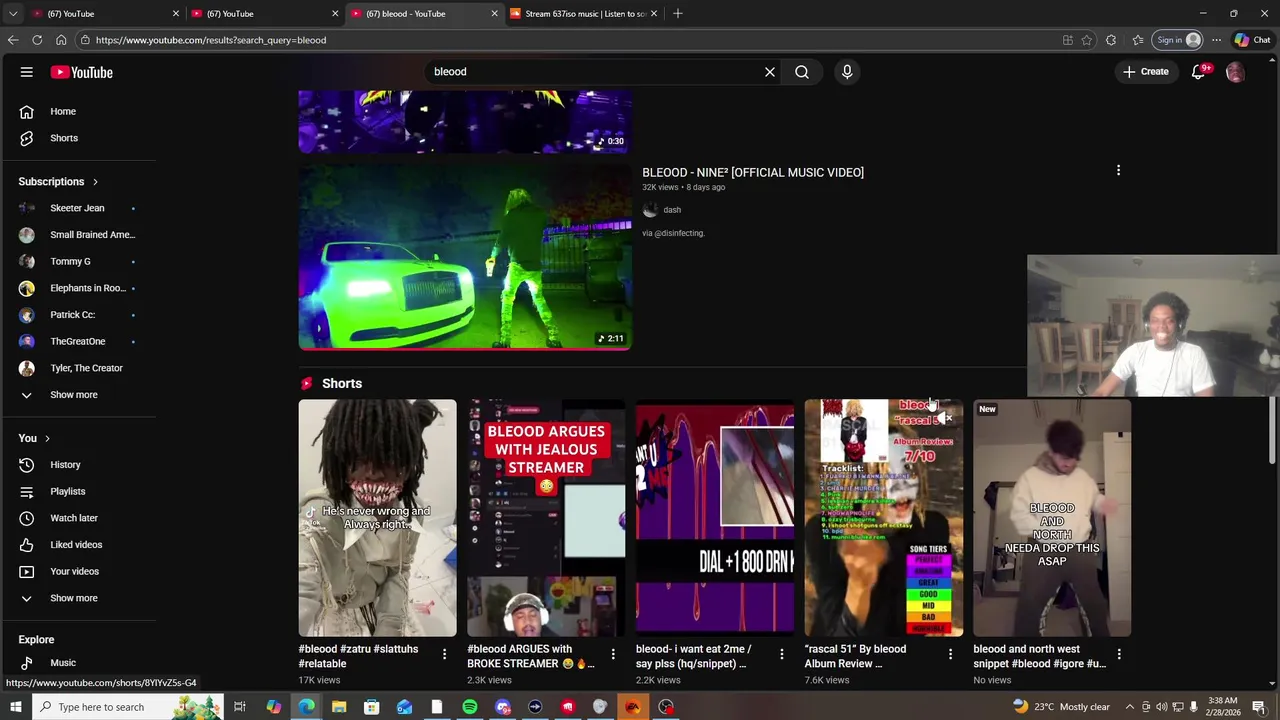Switch to the Stream 637iso music tab
The image size is (1280, 720).
pos(584,14)
